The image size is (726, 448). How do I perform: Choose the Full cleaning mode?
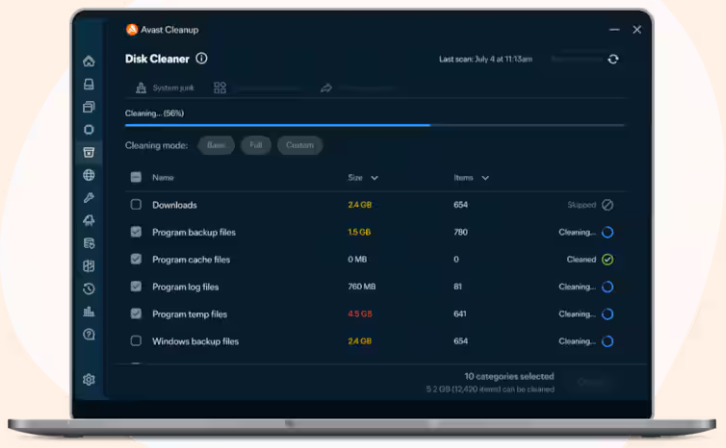[256, 145]
